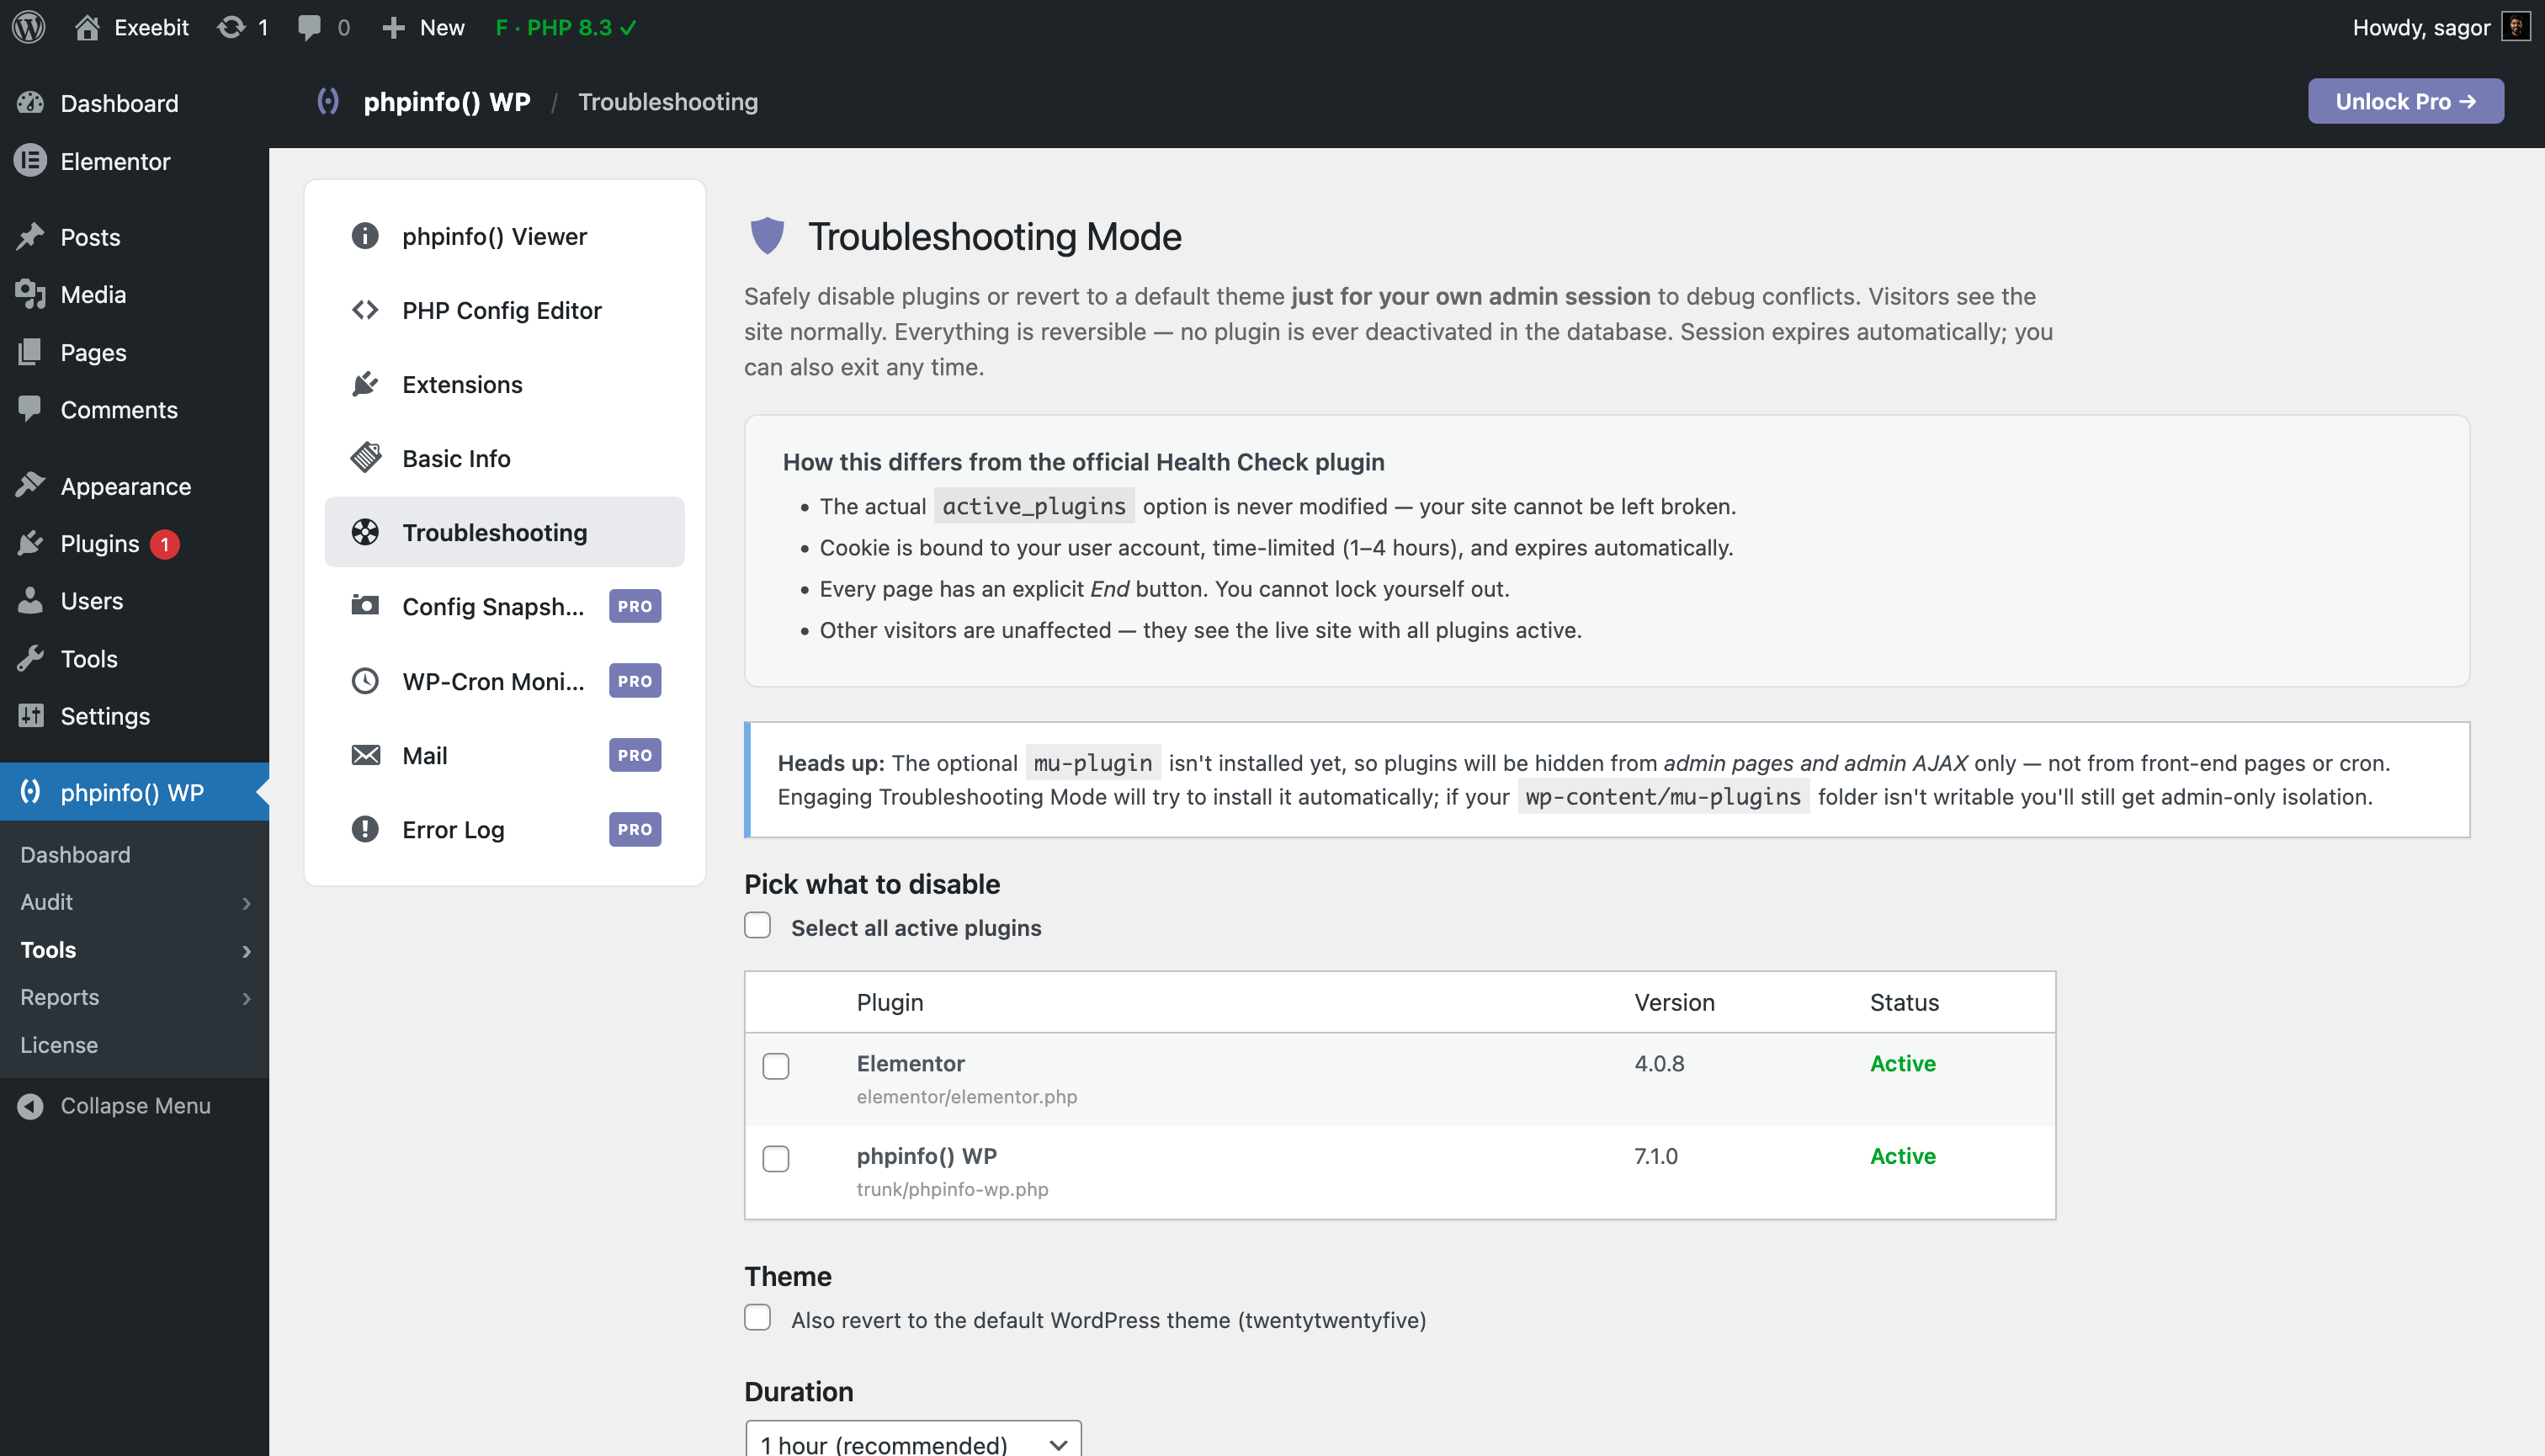Click the PRO badge next to Config Snapshots
The height and width of the screenshot is (1456, 2545).
coord(635,606)
